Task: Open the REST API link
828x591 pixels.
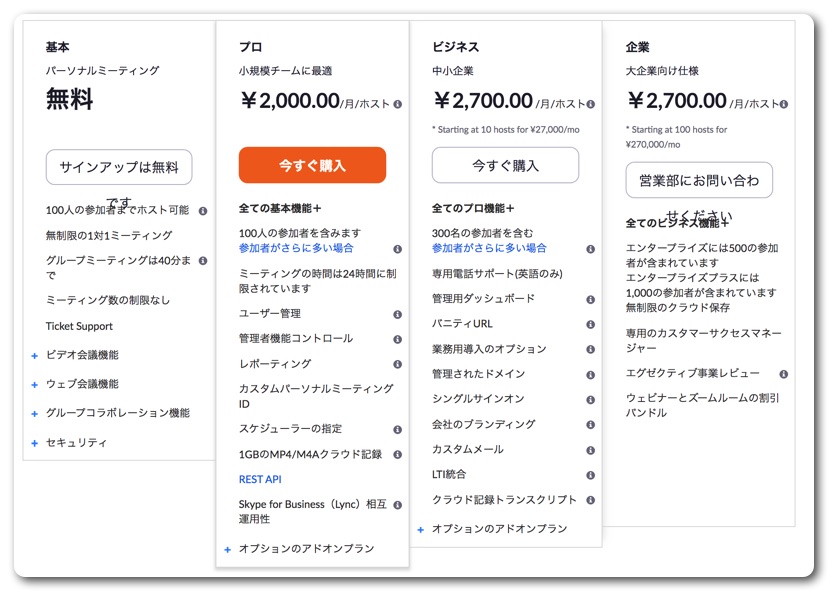Action: coord(260,479)
